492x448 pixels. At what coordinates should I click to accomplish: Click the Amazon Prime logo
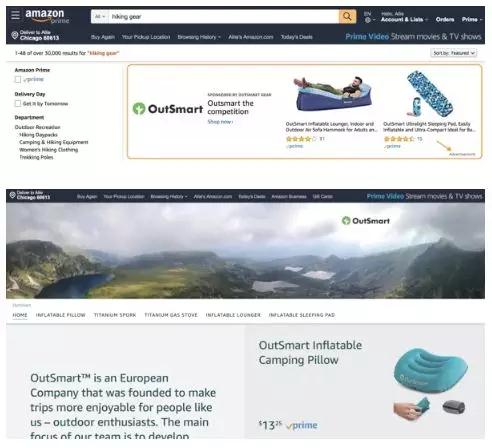tap(47, 16)
